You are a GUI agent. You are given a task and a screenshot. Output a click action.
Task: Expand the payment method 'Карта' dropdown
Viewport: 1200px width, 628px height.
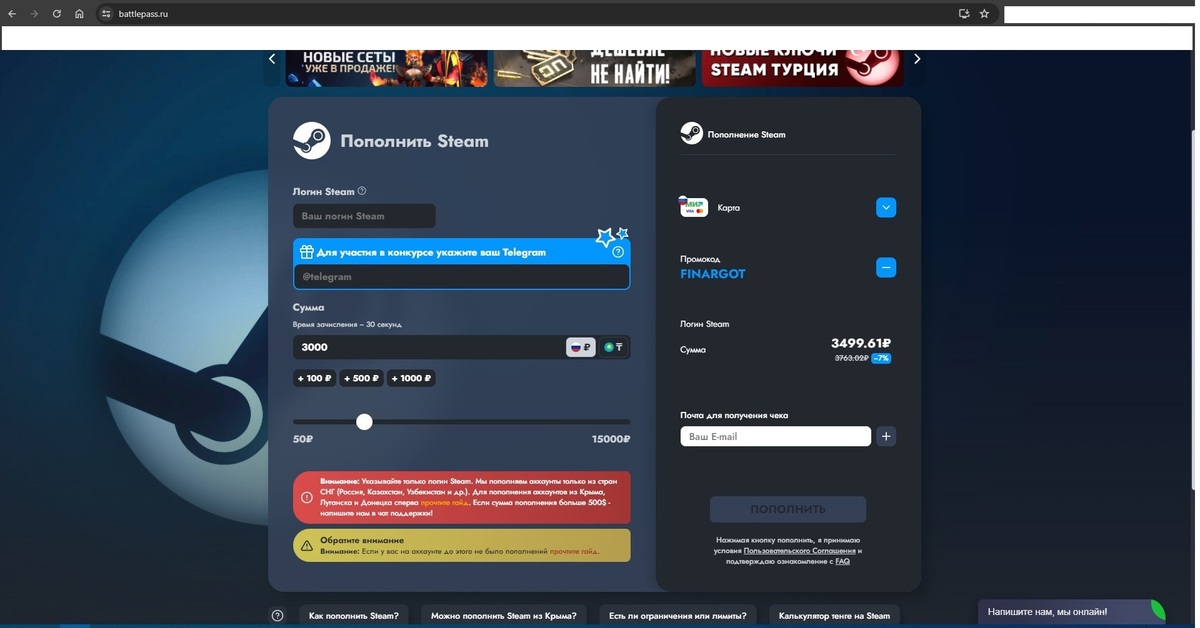(886, 207)
